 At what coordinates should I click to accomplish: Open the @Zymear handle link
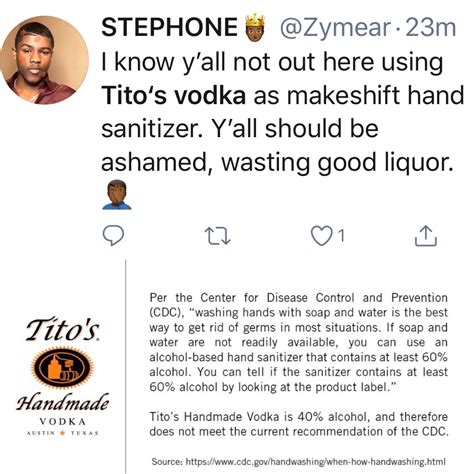335,28
